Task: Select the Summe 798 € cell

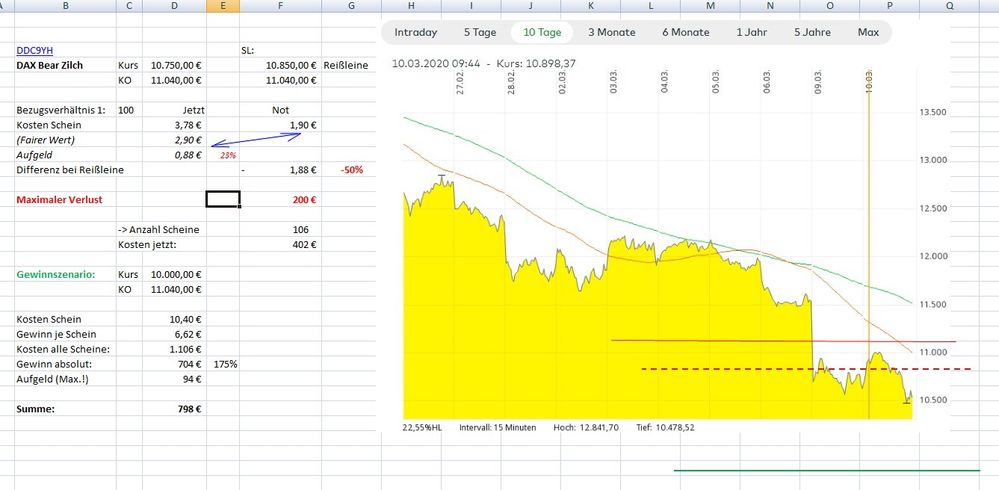Action: (174, 410)
